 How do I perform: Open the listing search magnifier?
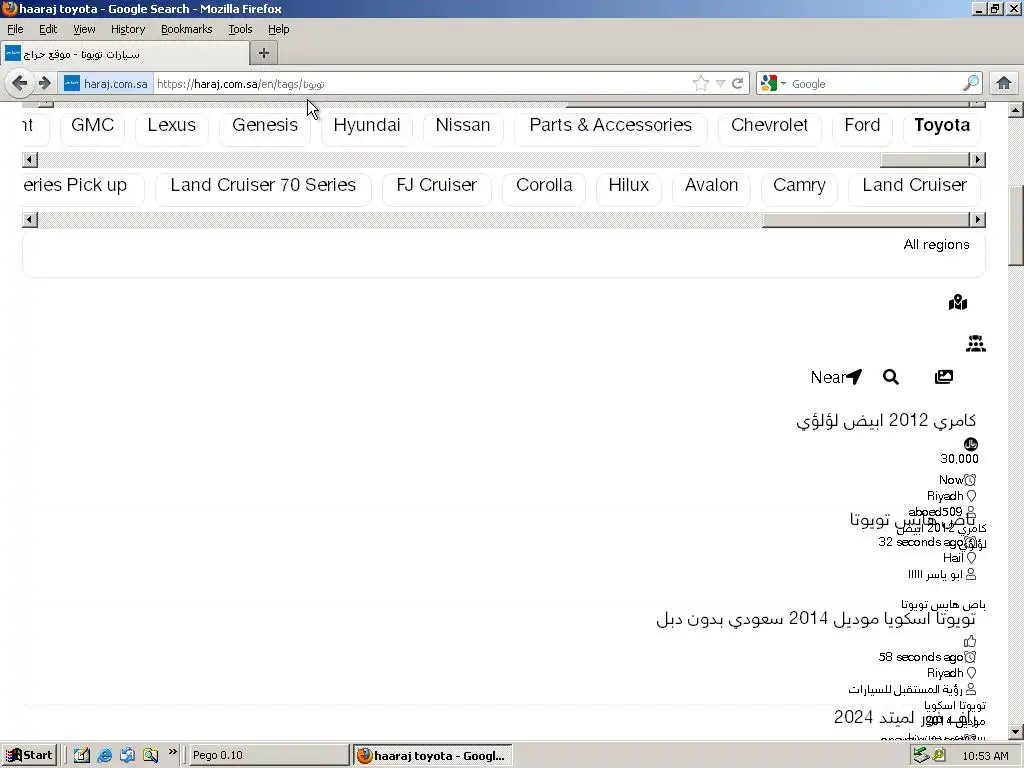pyautogui.click(x=891, y=377)
